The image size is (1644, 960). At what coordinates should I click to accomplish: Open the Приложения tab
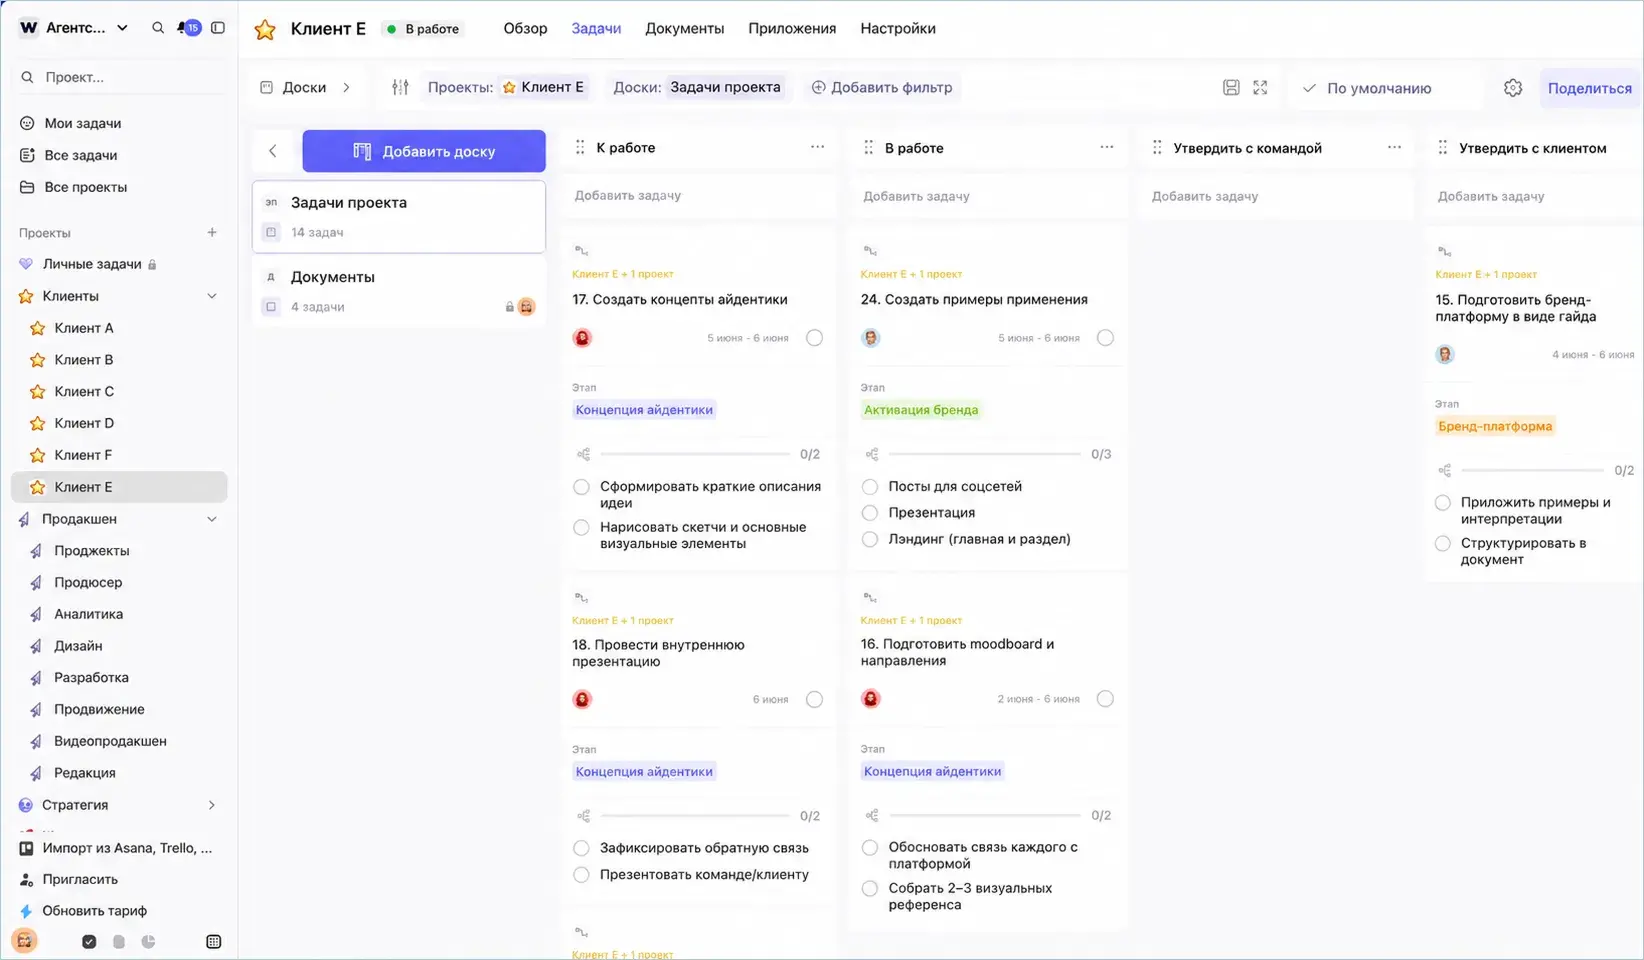tap(792, 28)
